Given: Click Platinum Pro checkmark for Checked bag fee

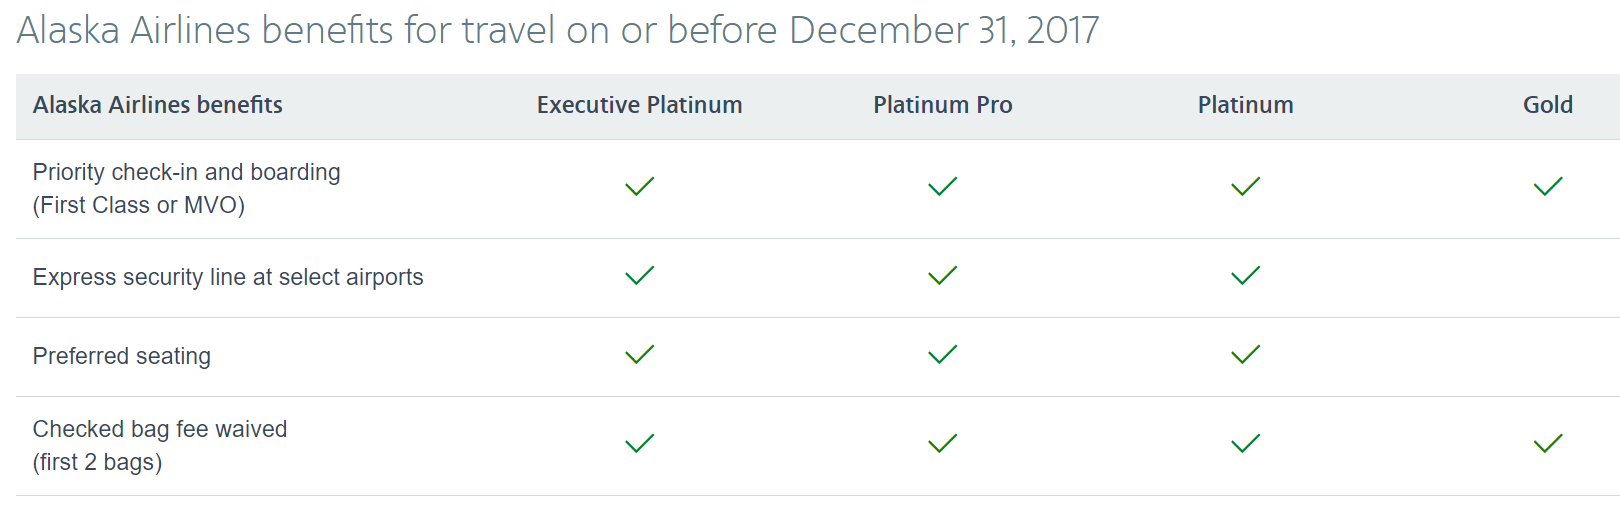Looking at the screenshot, I should pyautogui.click(x=942, y=444).
